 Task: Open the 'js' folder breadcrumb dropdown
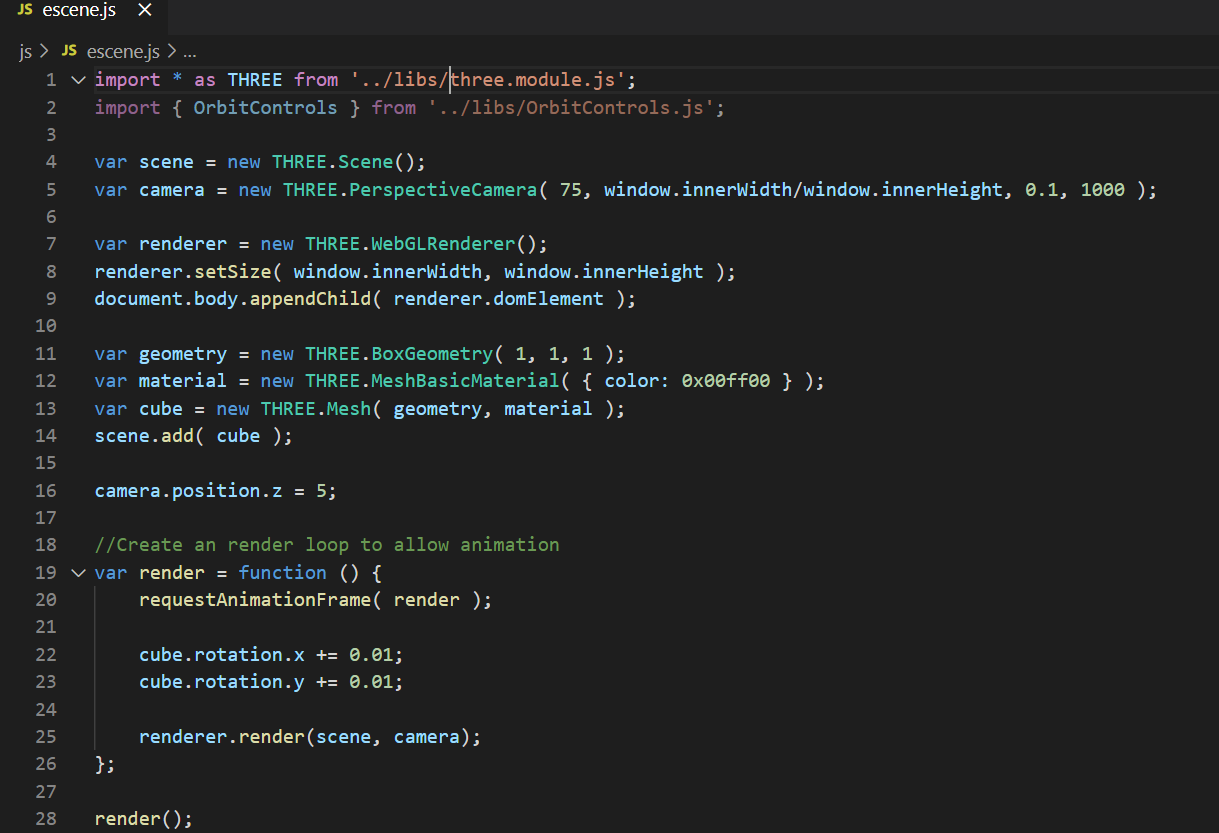25,51
